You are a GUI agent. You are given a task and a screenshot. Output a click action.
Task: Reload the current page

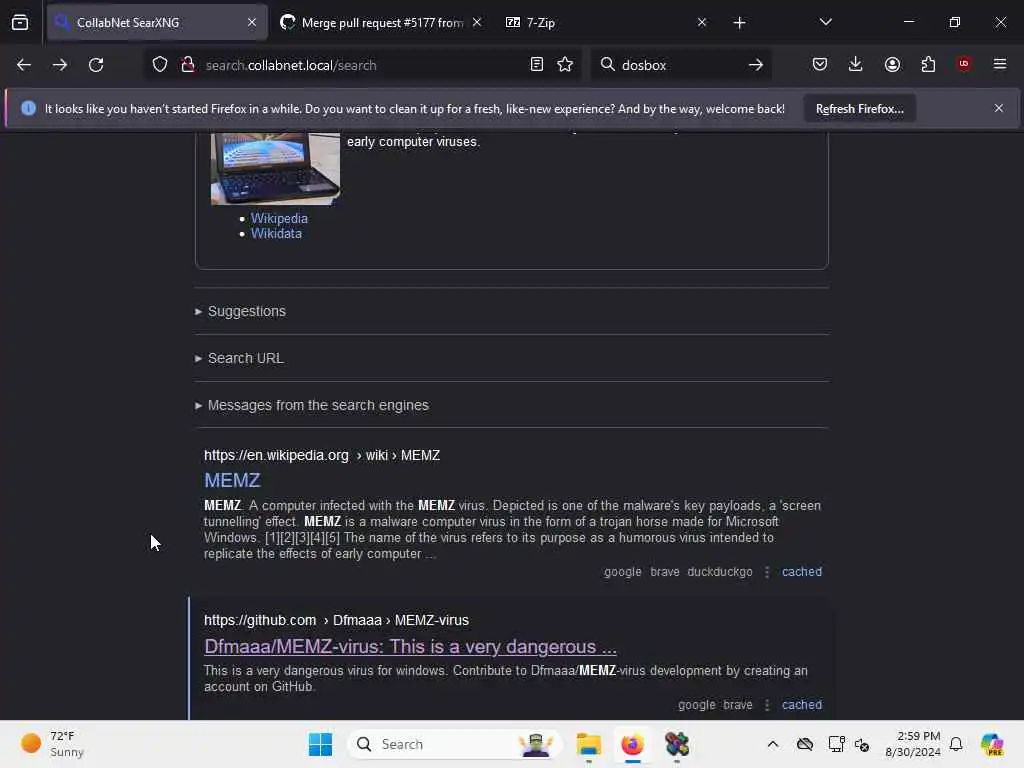96,65
